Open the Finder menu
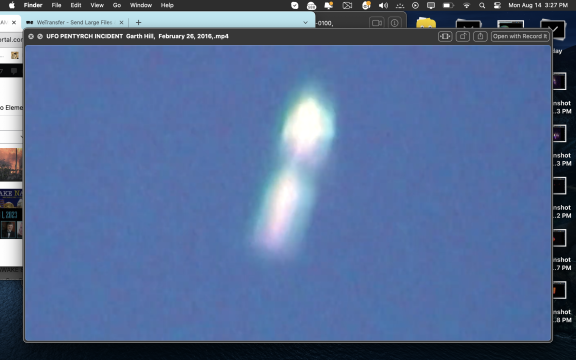 pyautogui.click(x=33, y=5)
